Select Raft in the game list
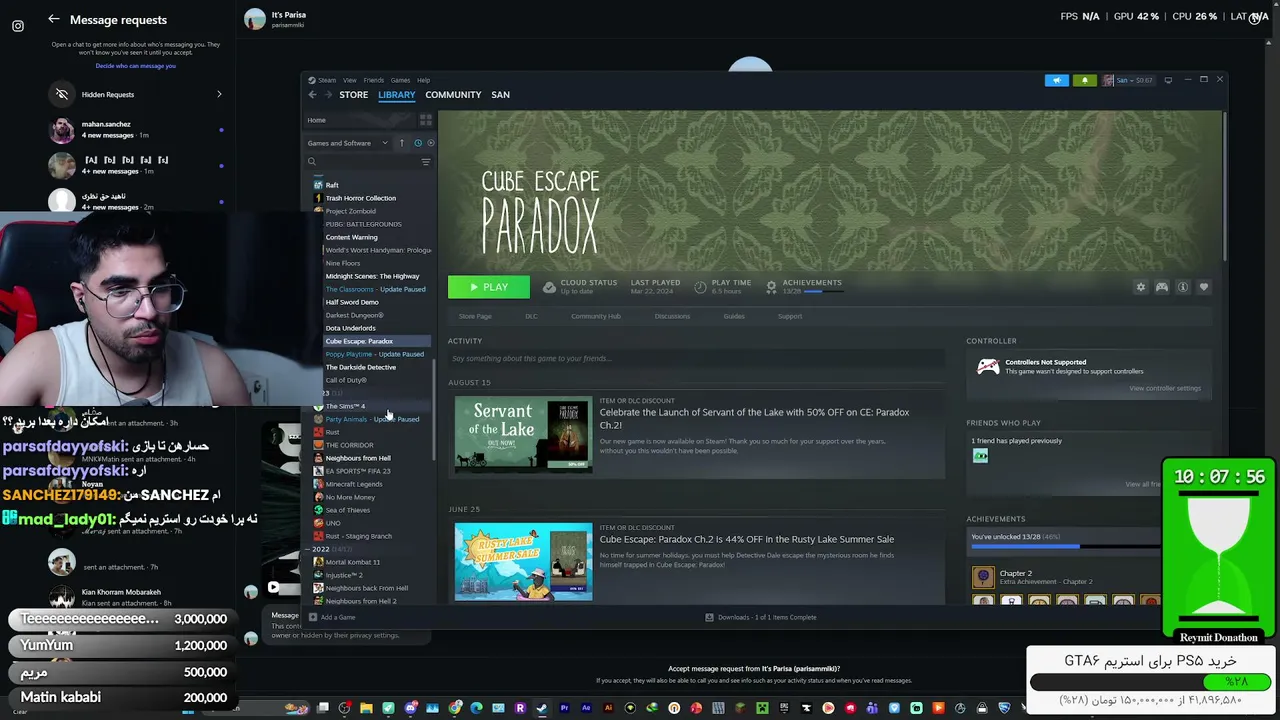This screenshot has width=1280, height=720. pyautogui.click(x=332, y=185)
